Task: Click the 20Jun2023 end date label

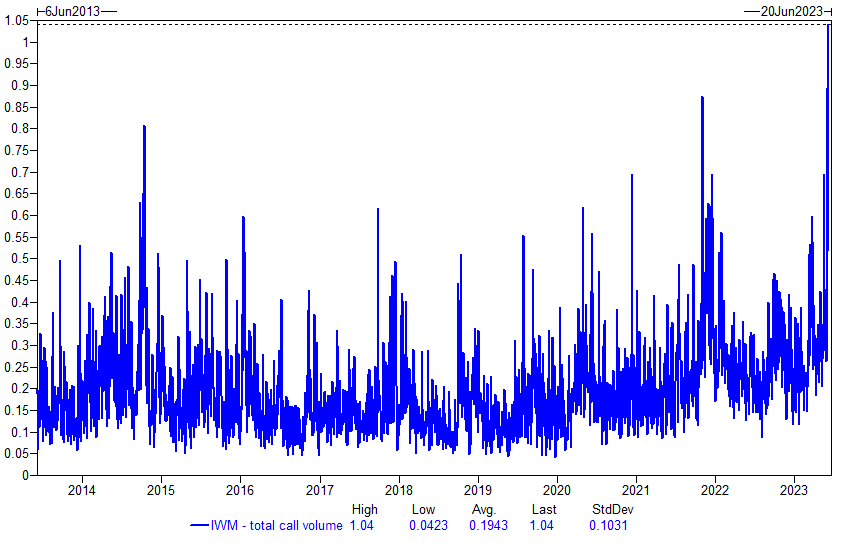Action: 791,11
